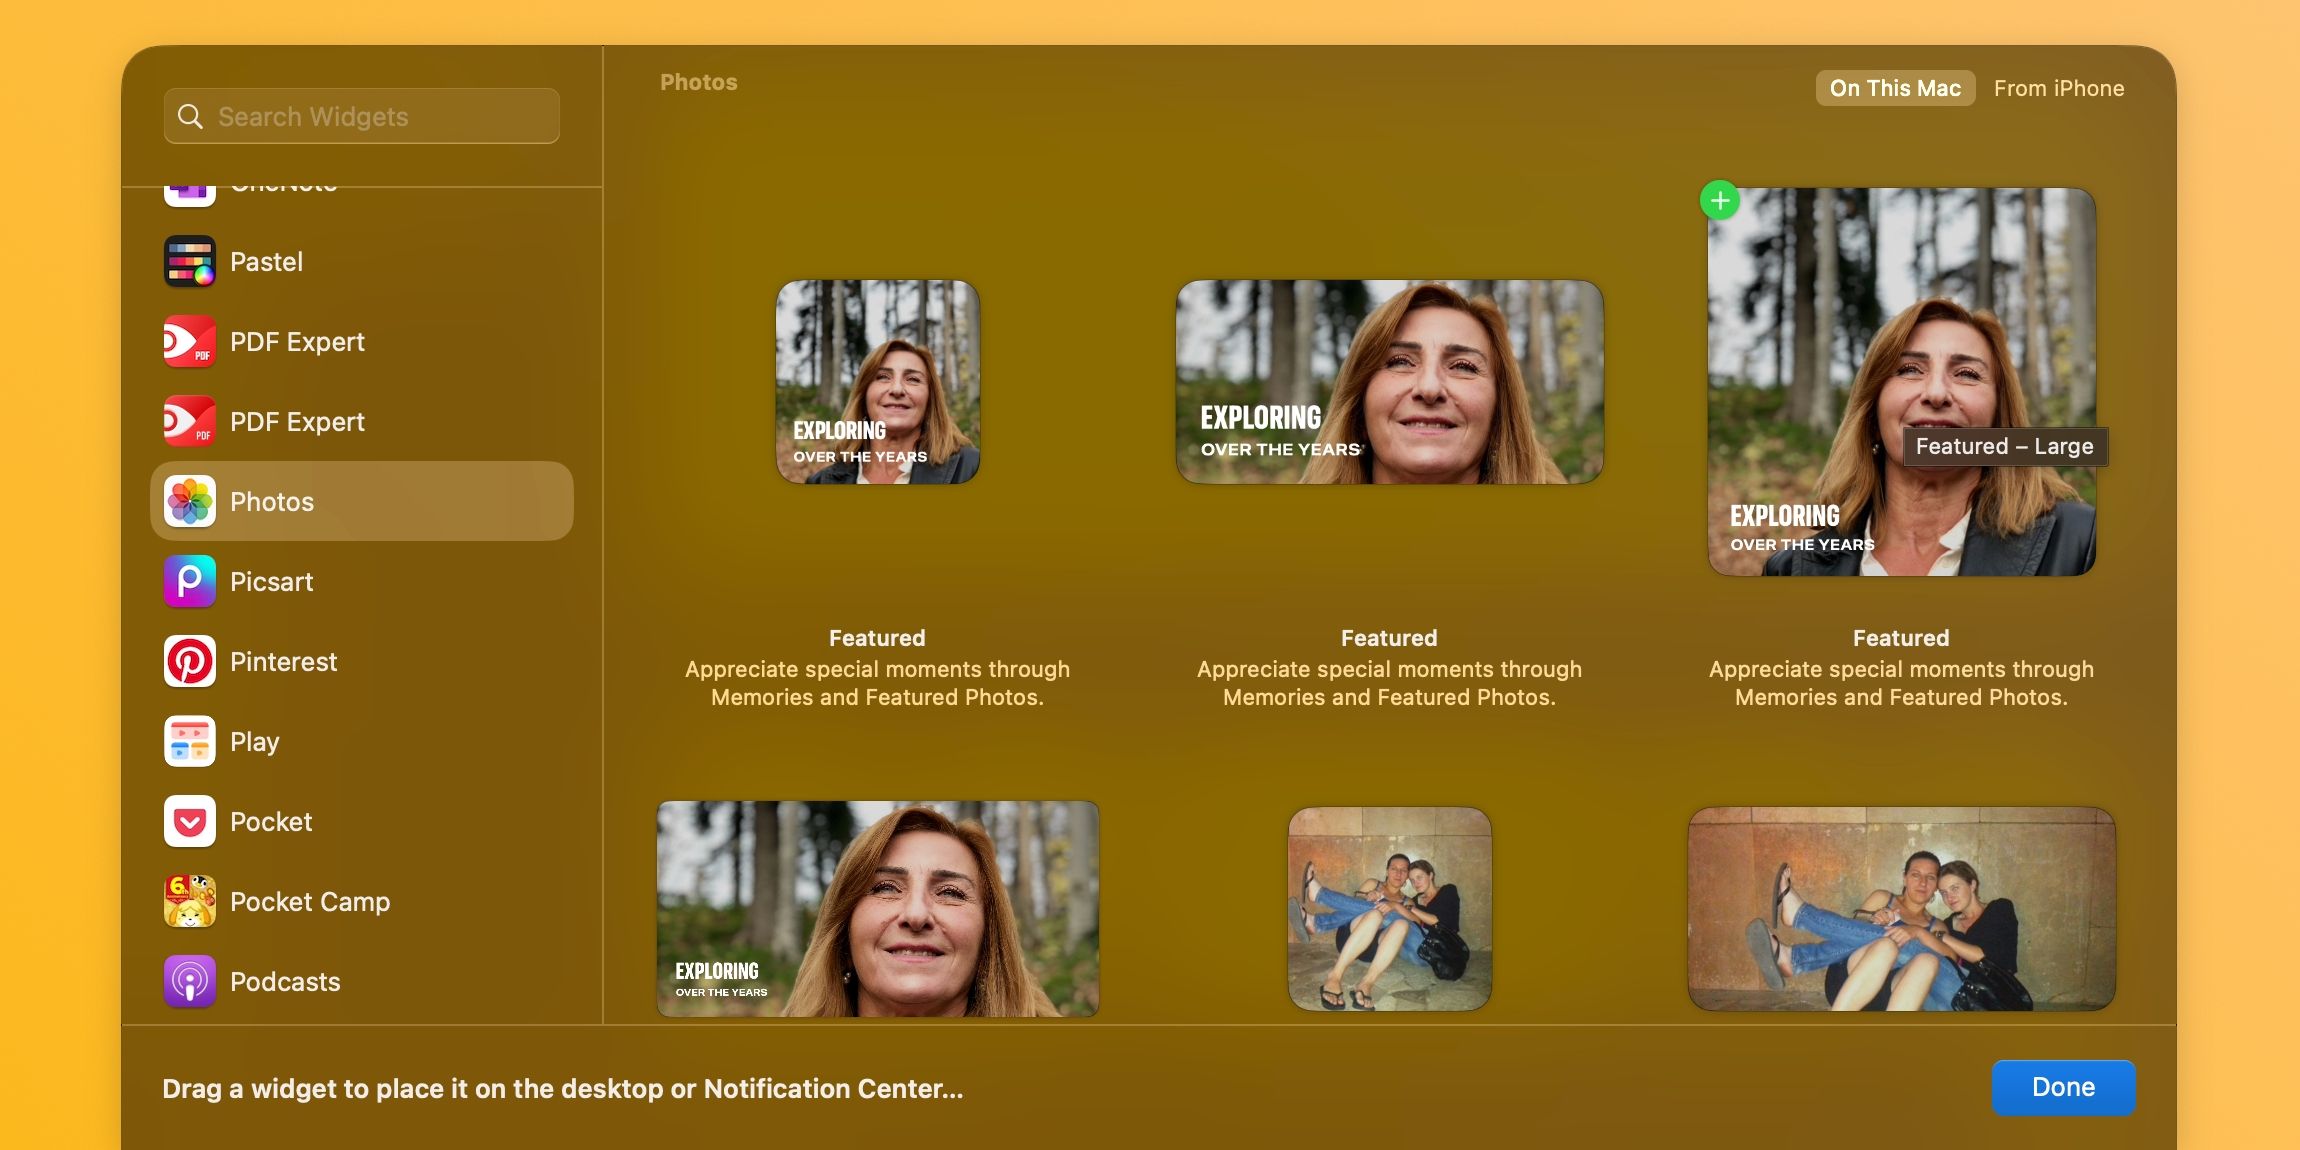This screenshot has height=1150, width=2300.
Task: Select Podcasts at the bottom of the sidebar
Action: (285, 981)
